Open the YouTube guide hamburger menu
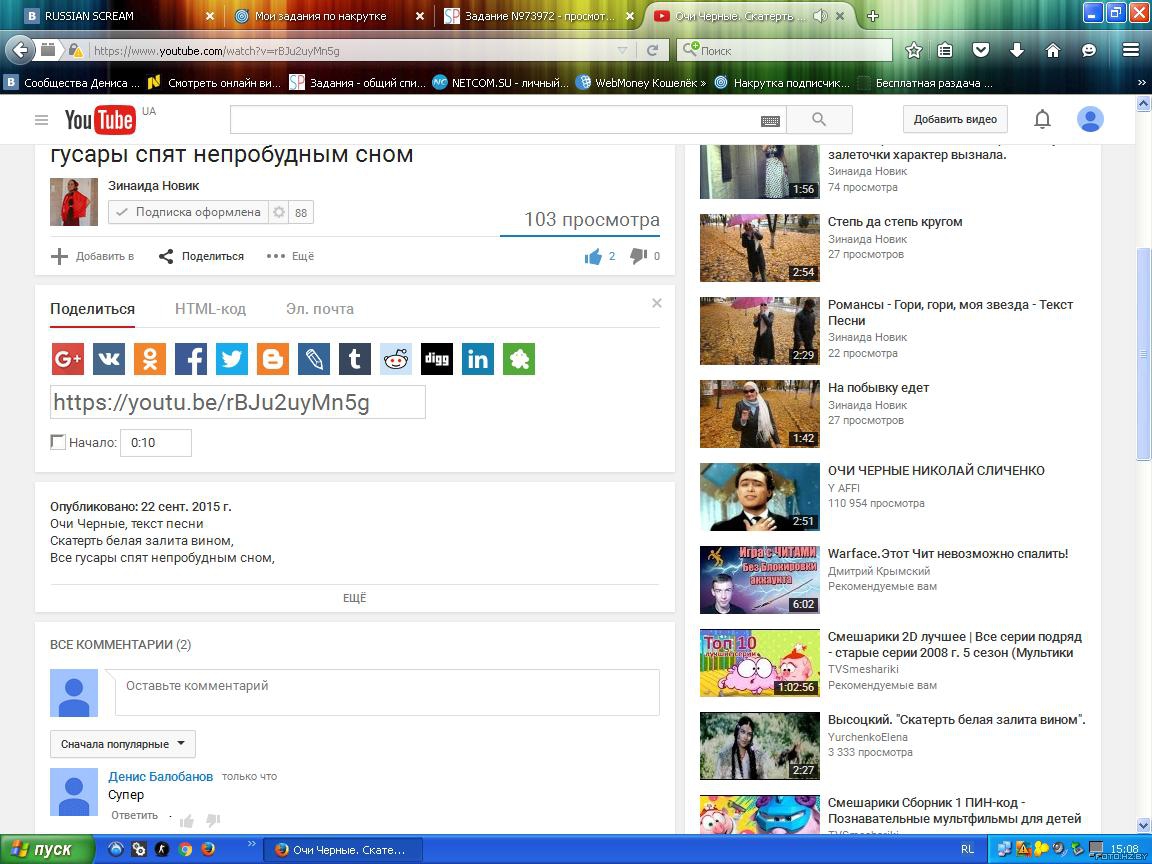The height and width of the screenshot is (864, 1152). (x=41, y=120)
